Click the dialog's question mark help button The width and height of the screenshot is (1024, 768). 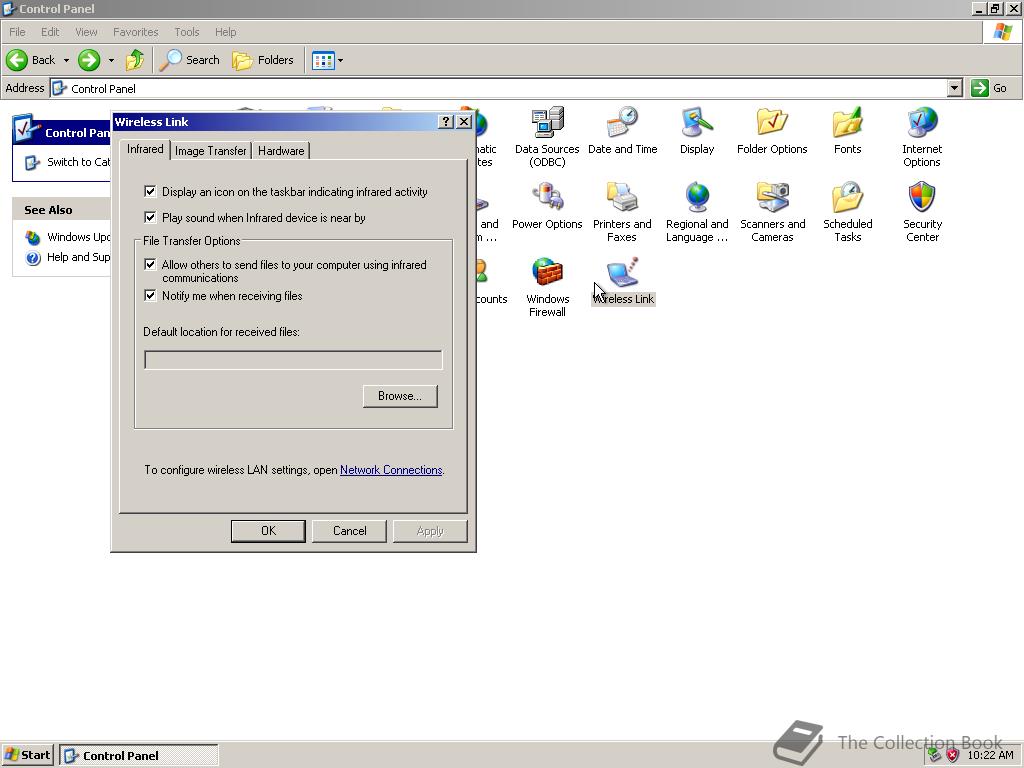pos(445,121)
